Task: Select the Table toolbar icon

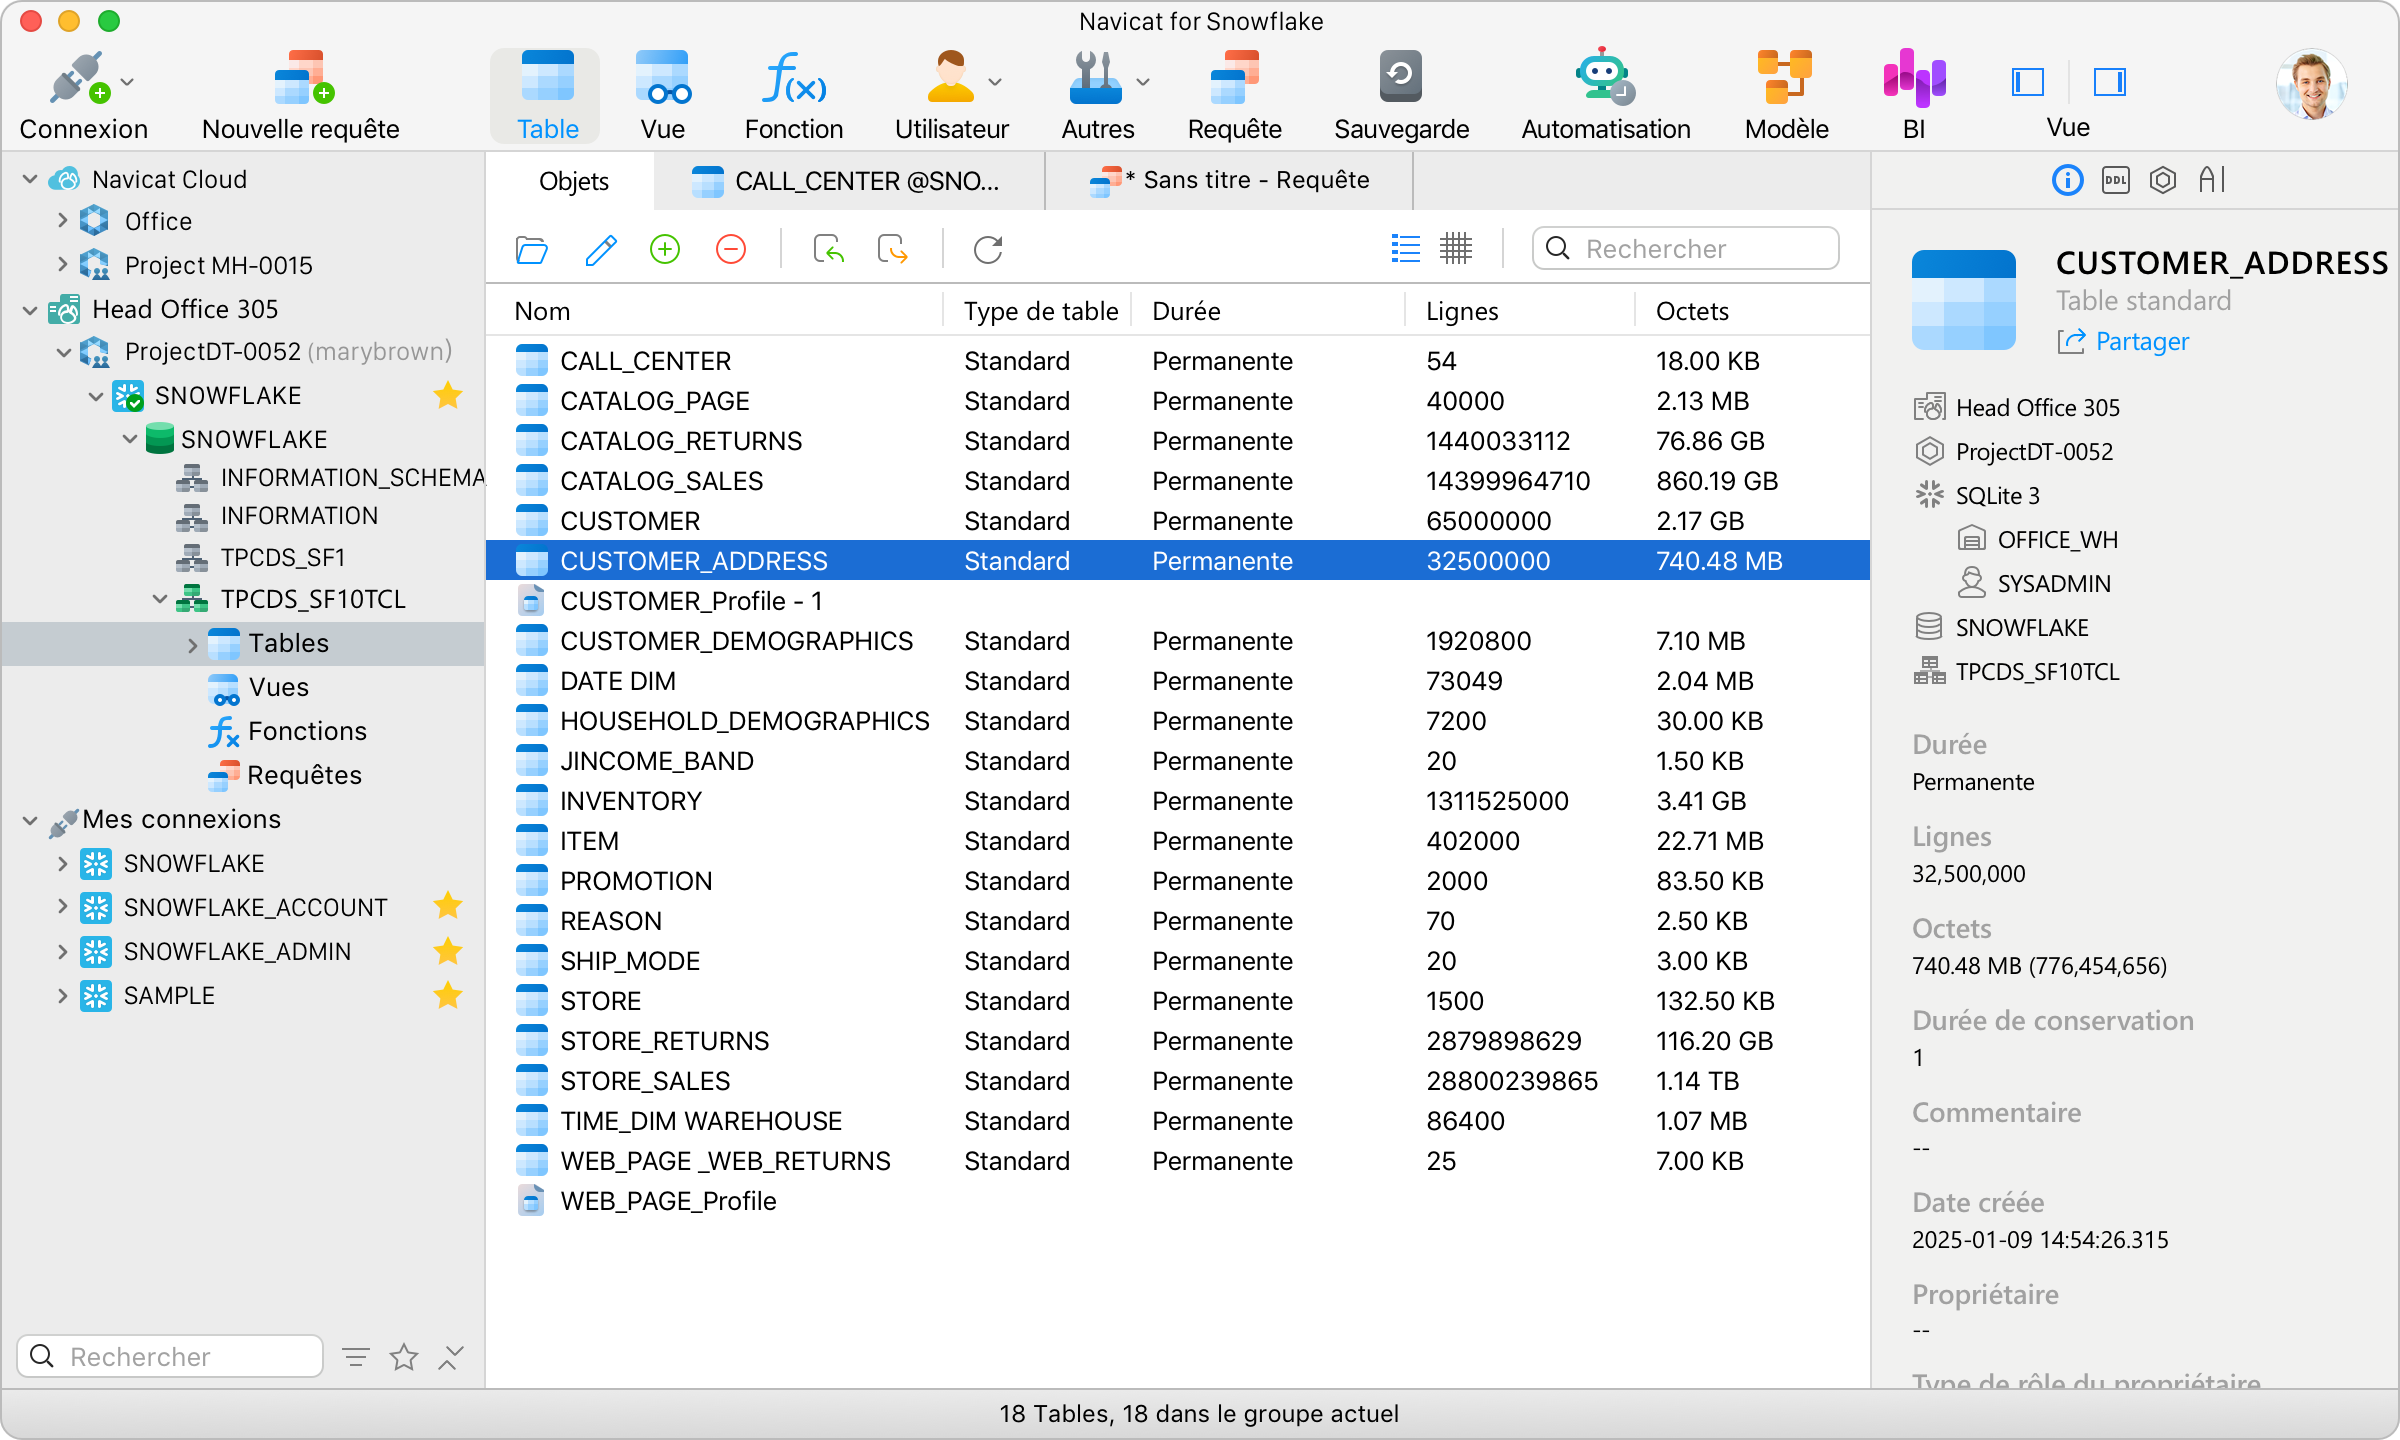Action: pos(547,78)
